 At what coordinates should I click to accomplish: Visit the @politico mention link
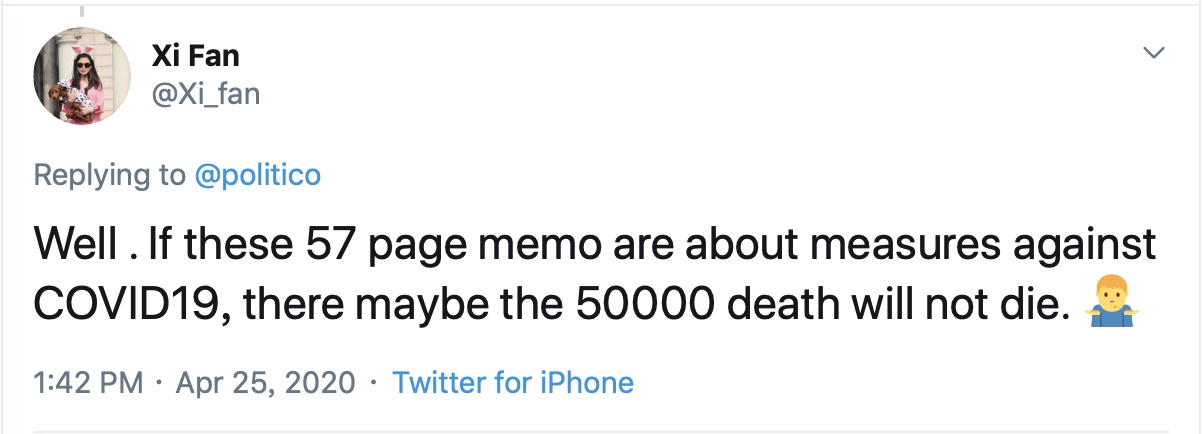click(258, 175)
